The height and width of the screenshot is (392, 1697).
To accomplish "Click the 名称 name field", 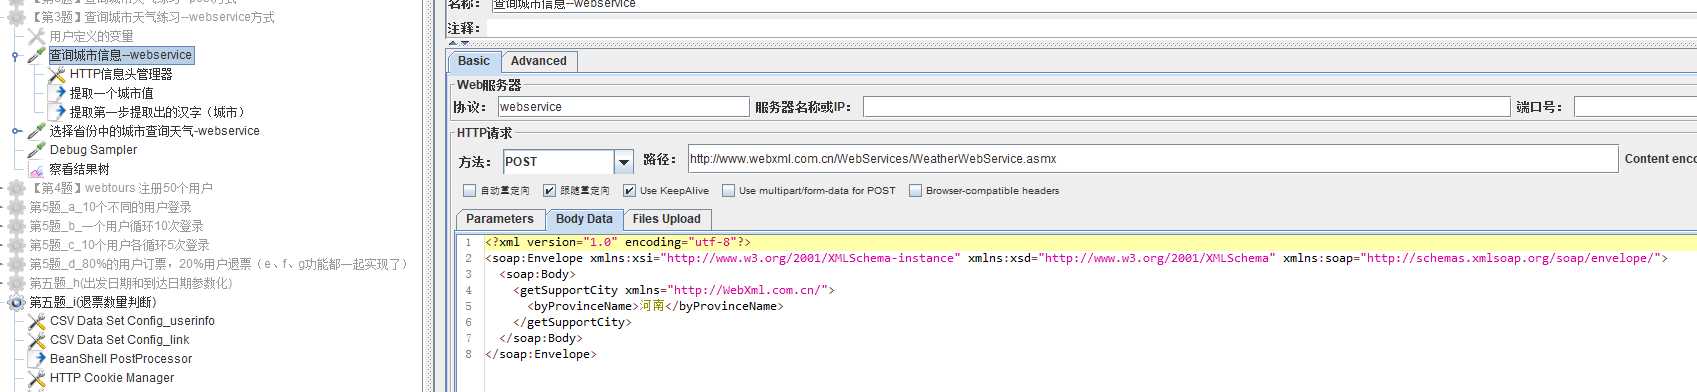I will coord(1093,5).
